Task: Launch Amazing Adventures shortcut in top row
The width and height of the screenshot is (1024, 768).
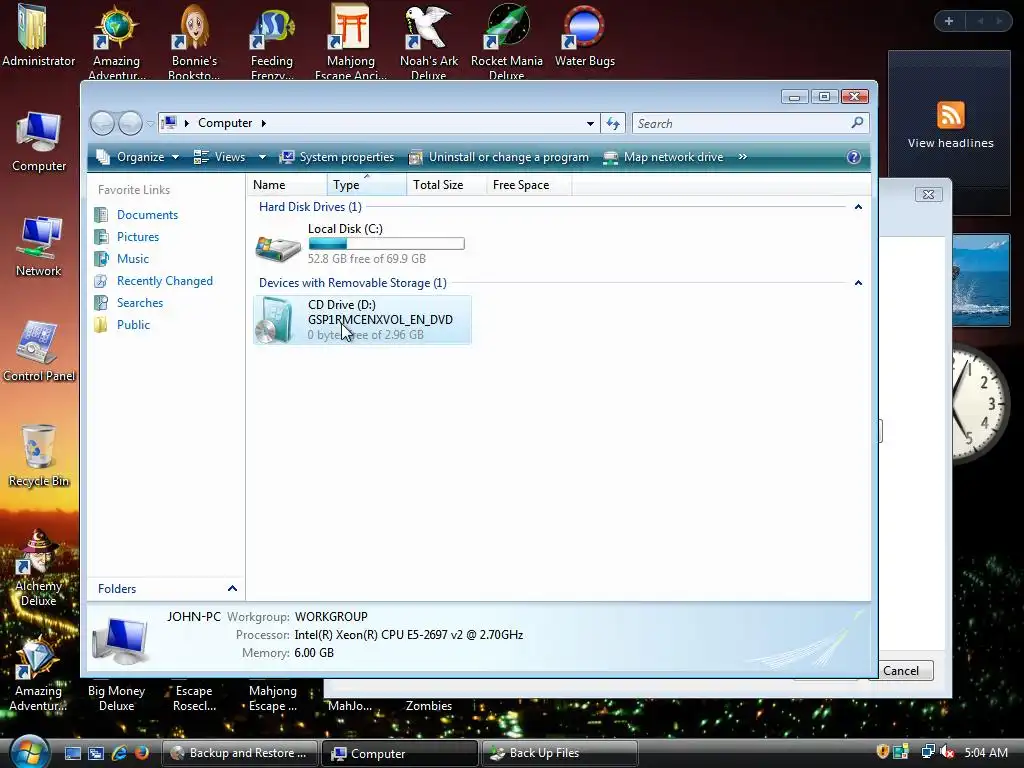Action: click(x=116, y=40)
